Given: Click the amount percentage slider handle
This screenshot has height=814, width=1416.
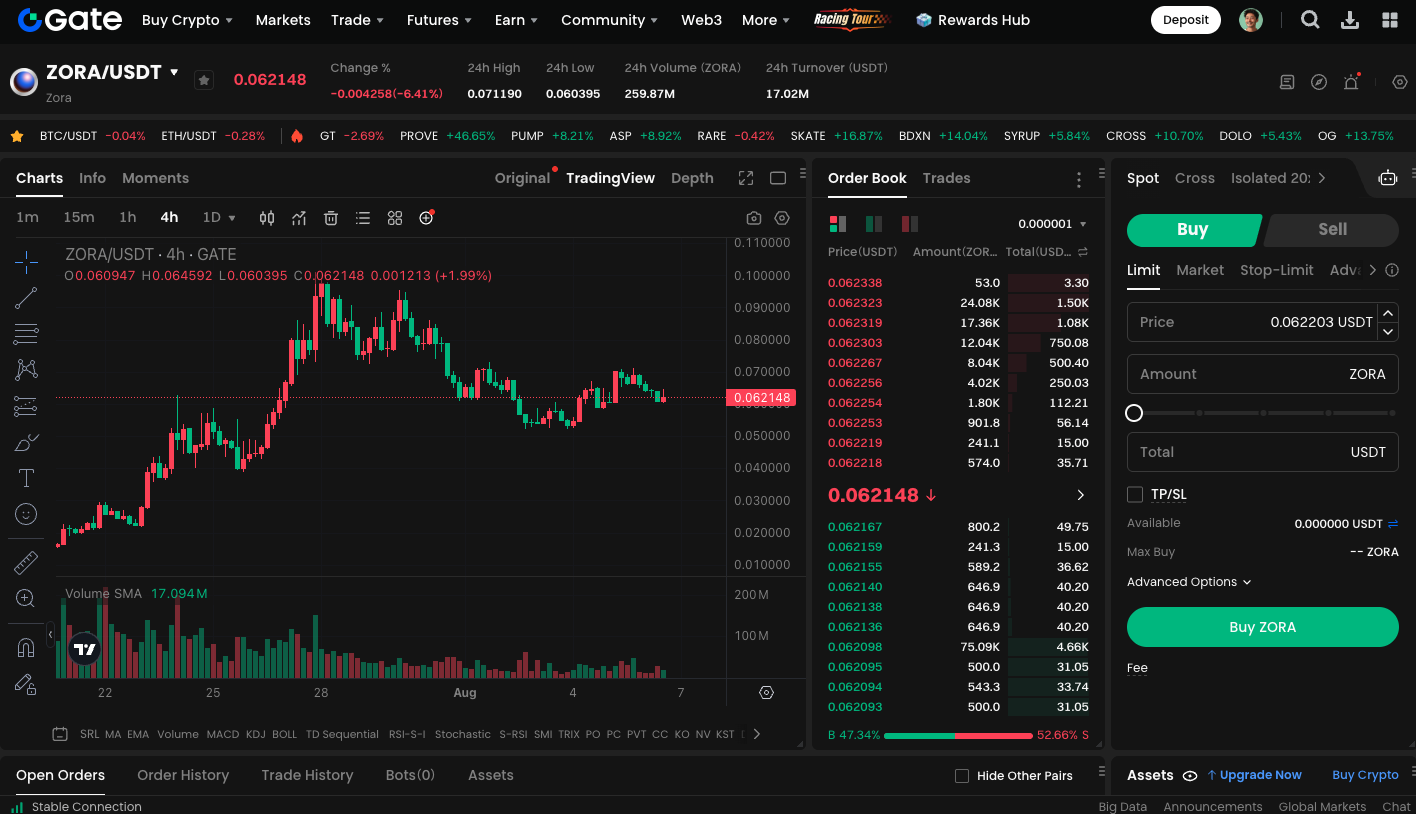Looking at the screenshot, I should point(1134,413).
